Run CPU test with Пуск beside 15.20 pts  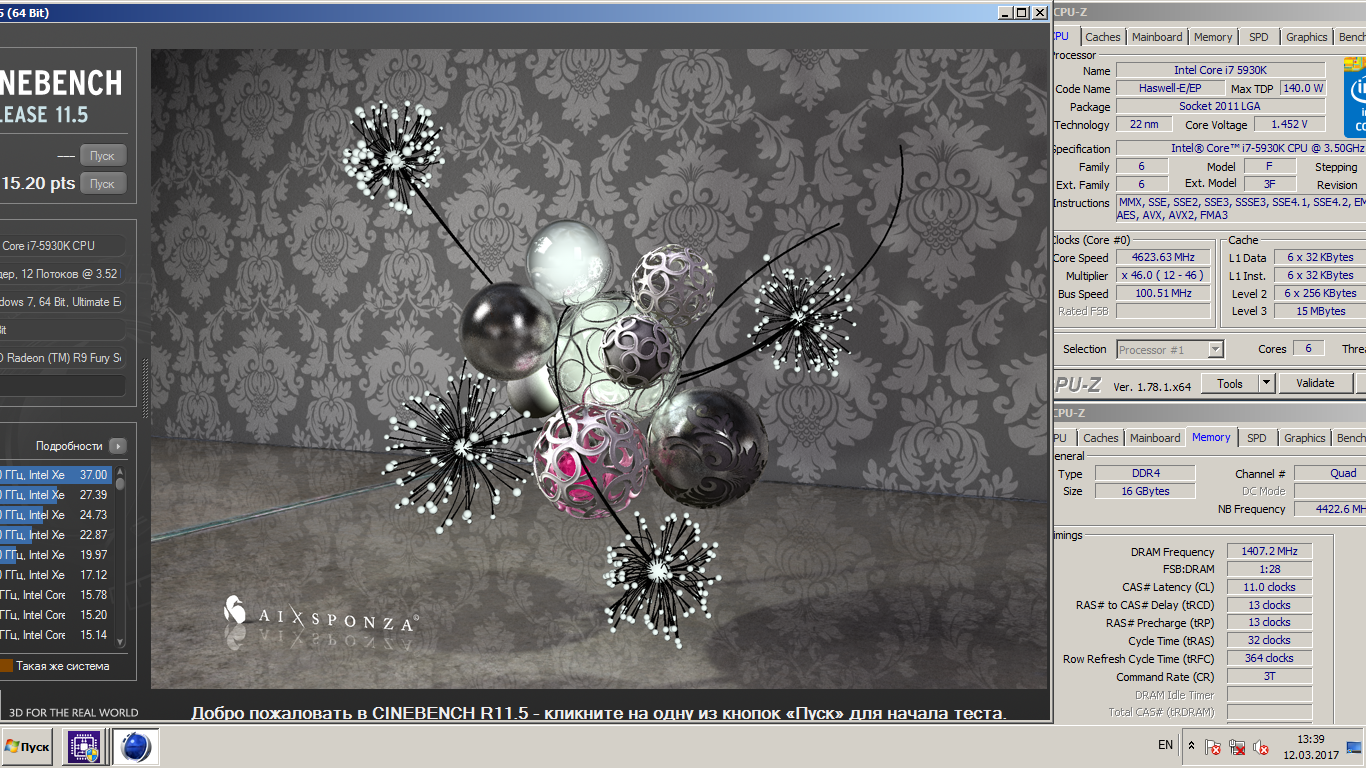(x=102, y=184)
